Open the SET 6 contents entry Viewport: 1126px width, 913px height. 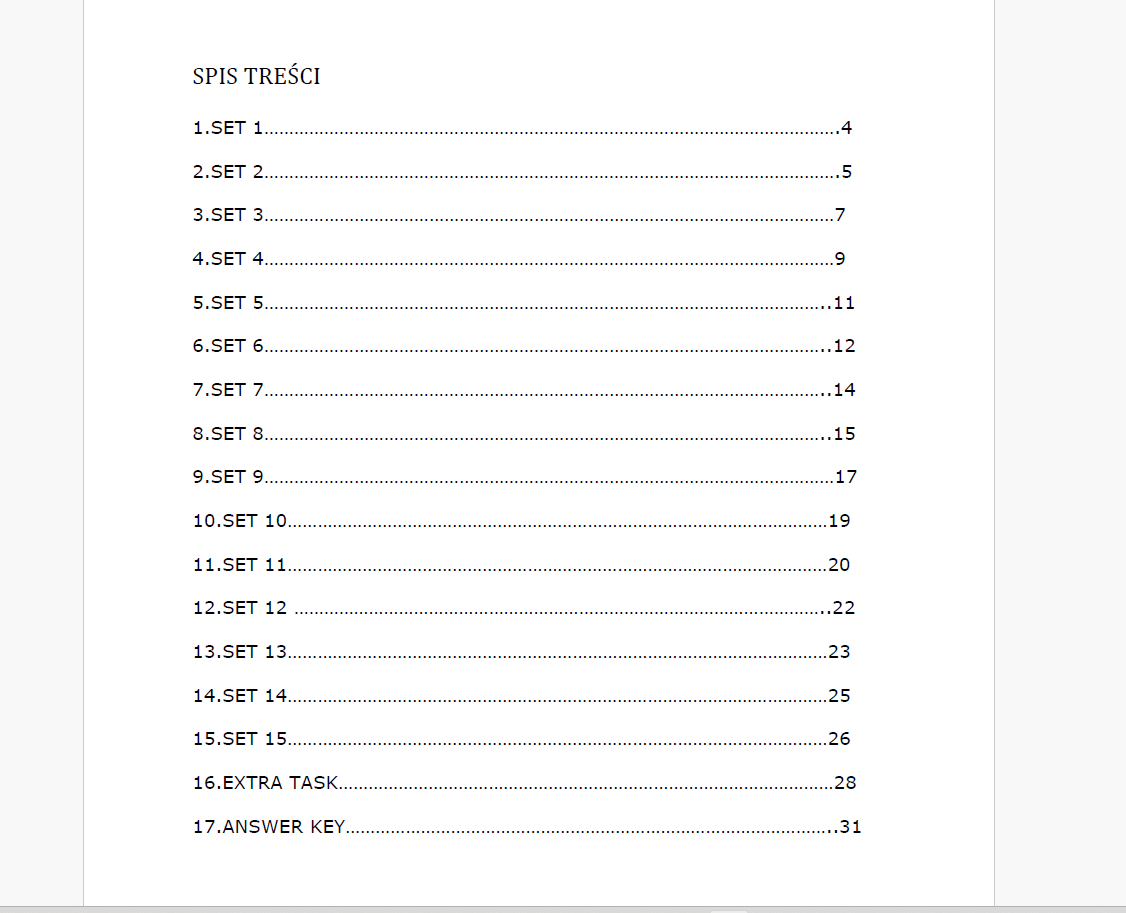pos(228,346)
